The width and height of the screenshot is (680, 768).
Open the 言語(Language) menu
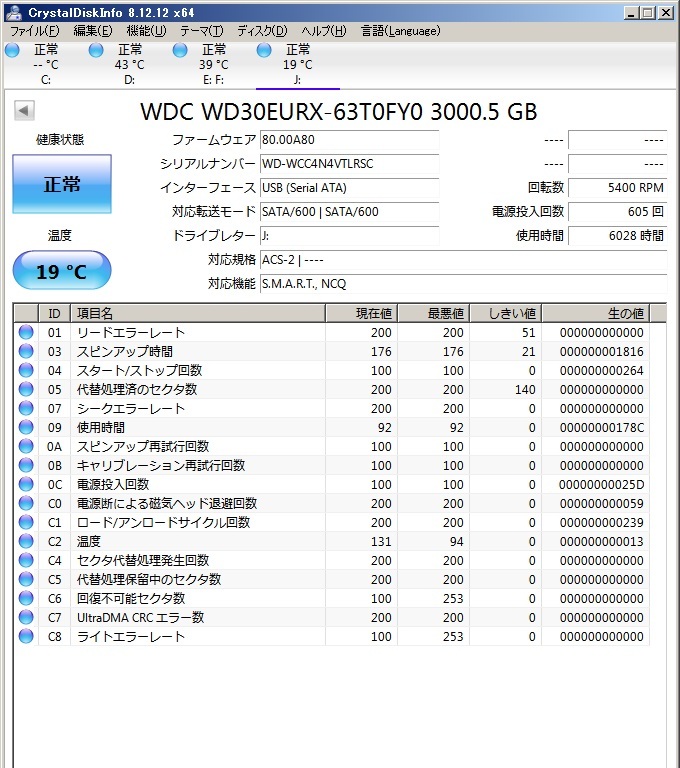click(401, 31)
